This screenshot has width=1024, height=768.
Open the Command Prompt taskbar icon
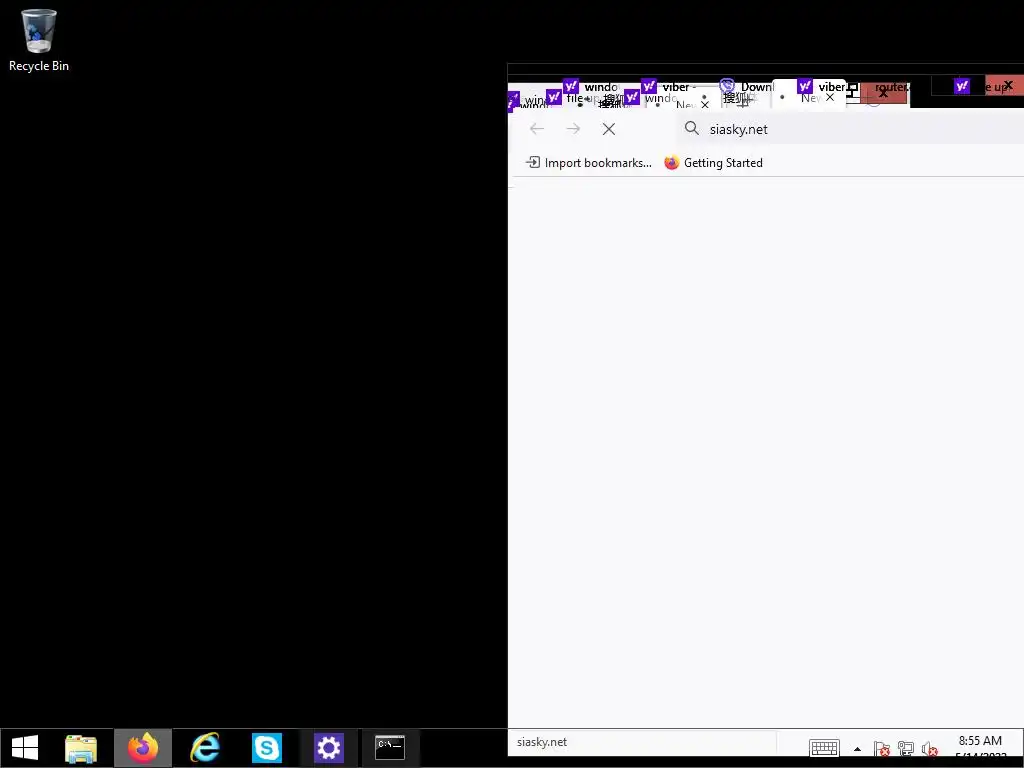tap(390, 748)
